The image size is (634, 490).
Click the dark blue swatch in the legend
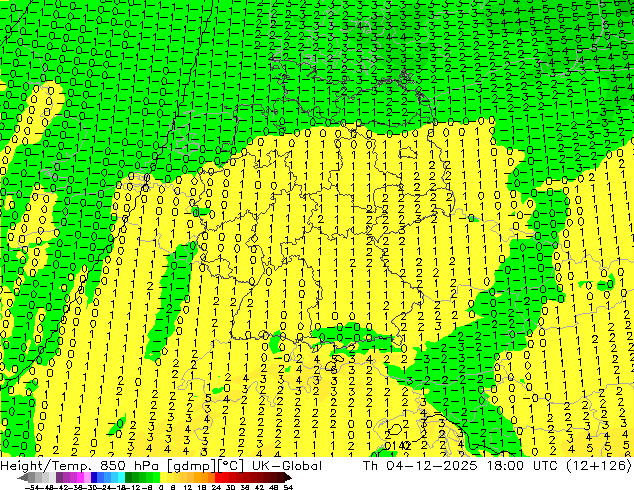(x=94, y=477)
